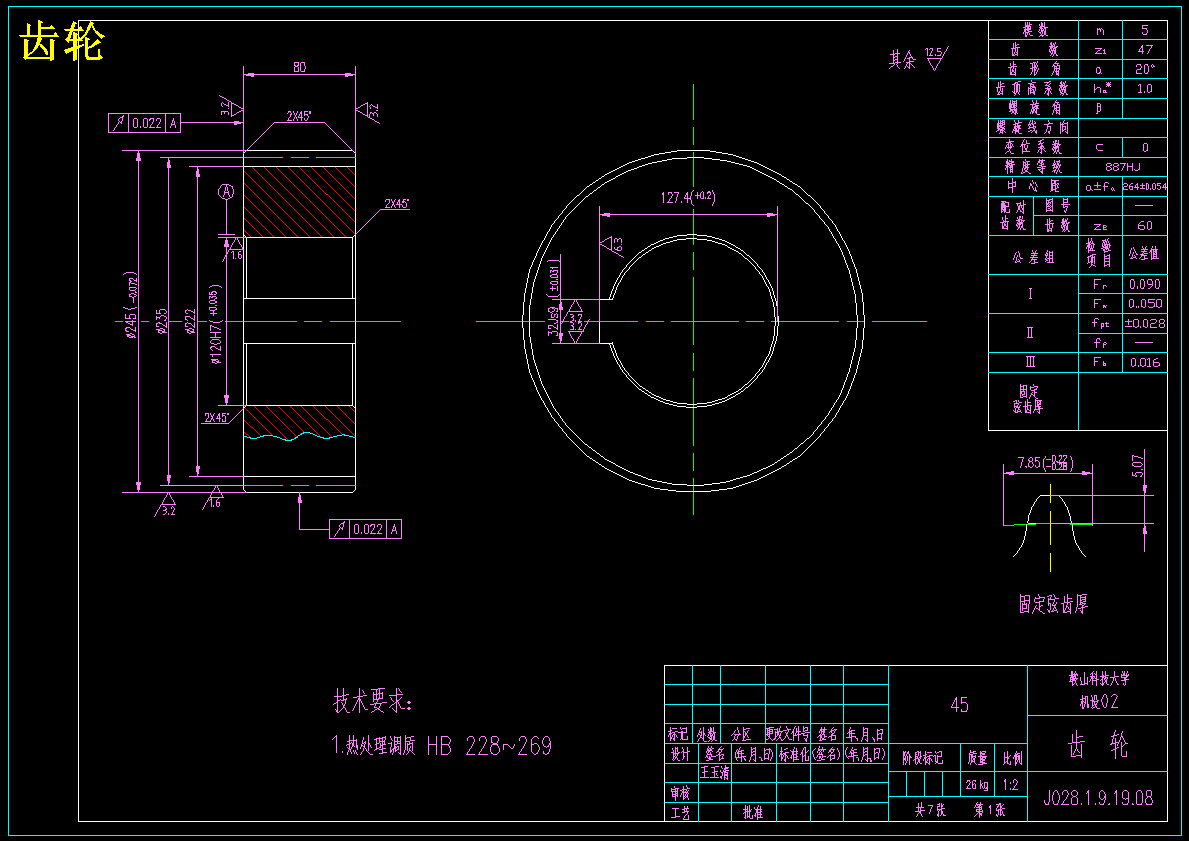Image resolution: width=1189 pixels, height=841 pixels.
Task: Click the yellow 齿轮 title text
Action: click(x=62, y=42)
